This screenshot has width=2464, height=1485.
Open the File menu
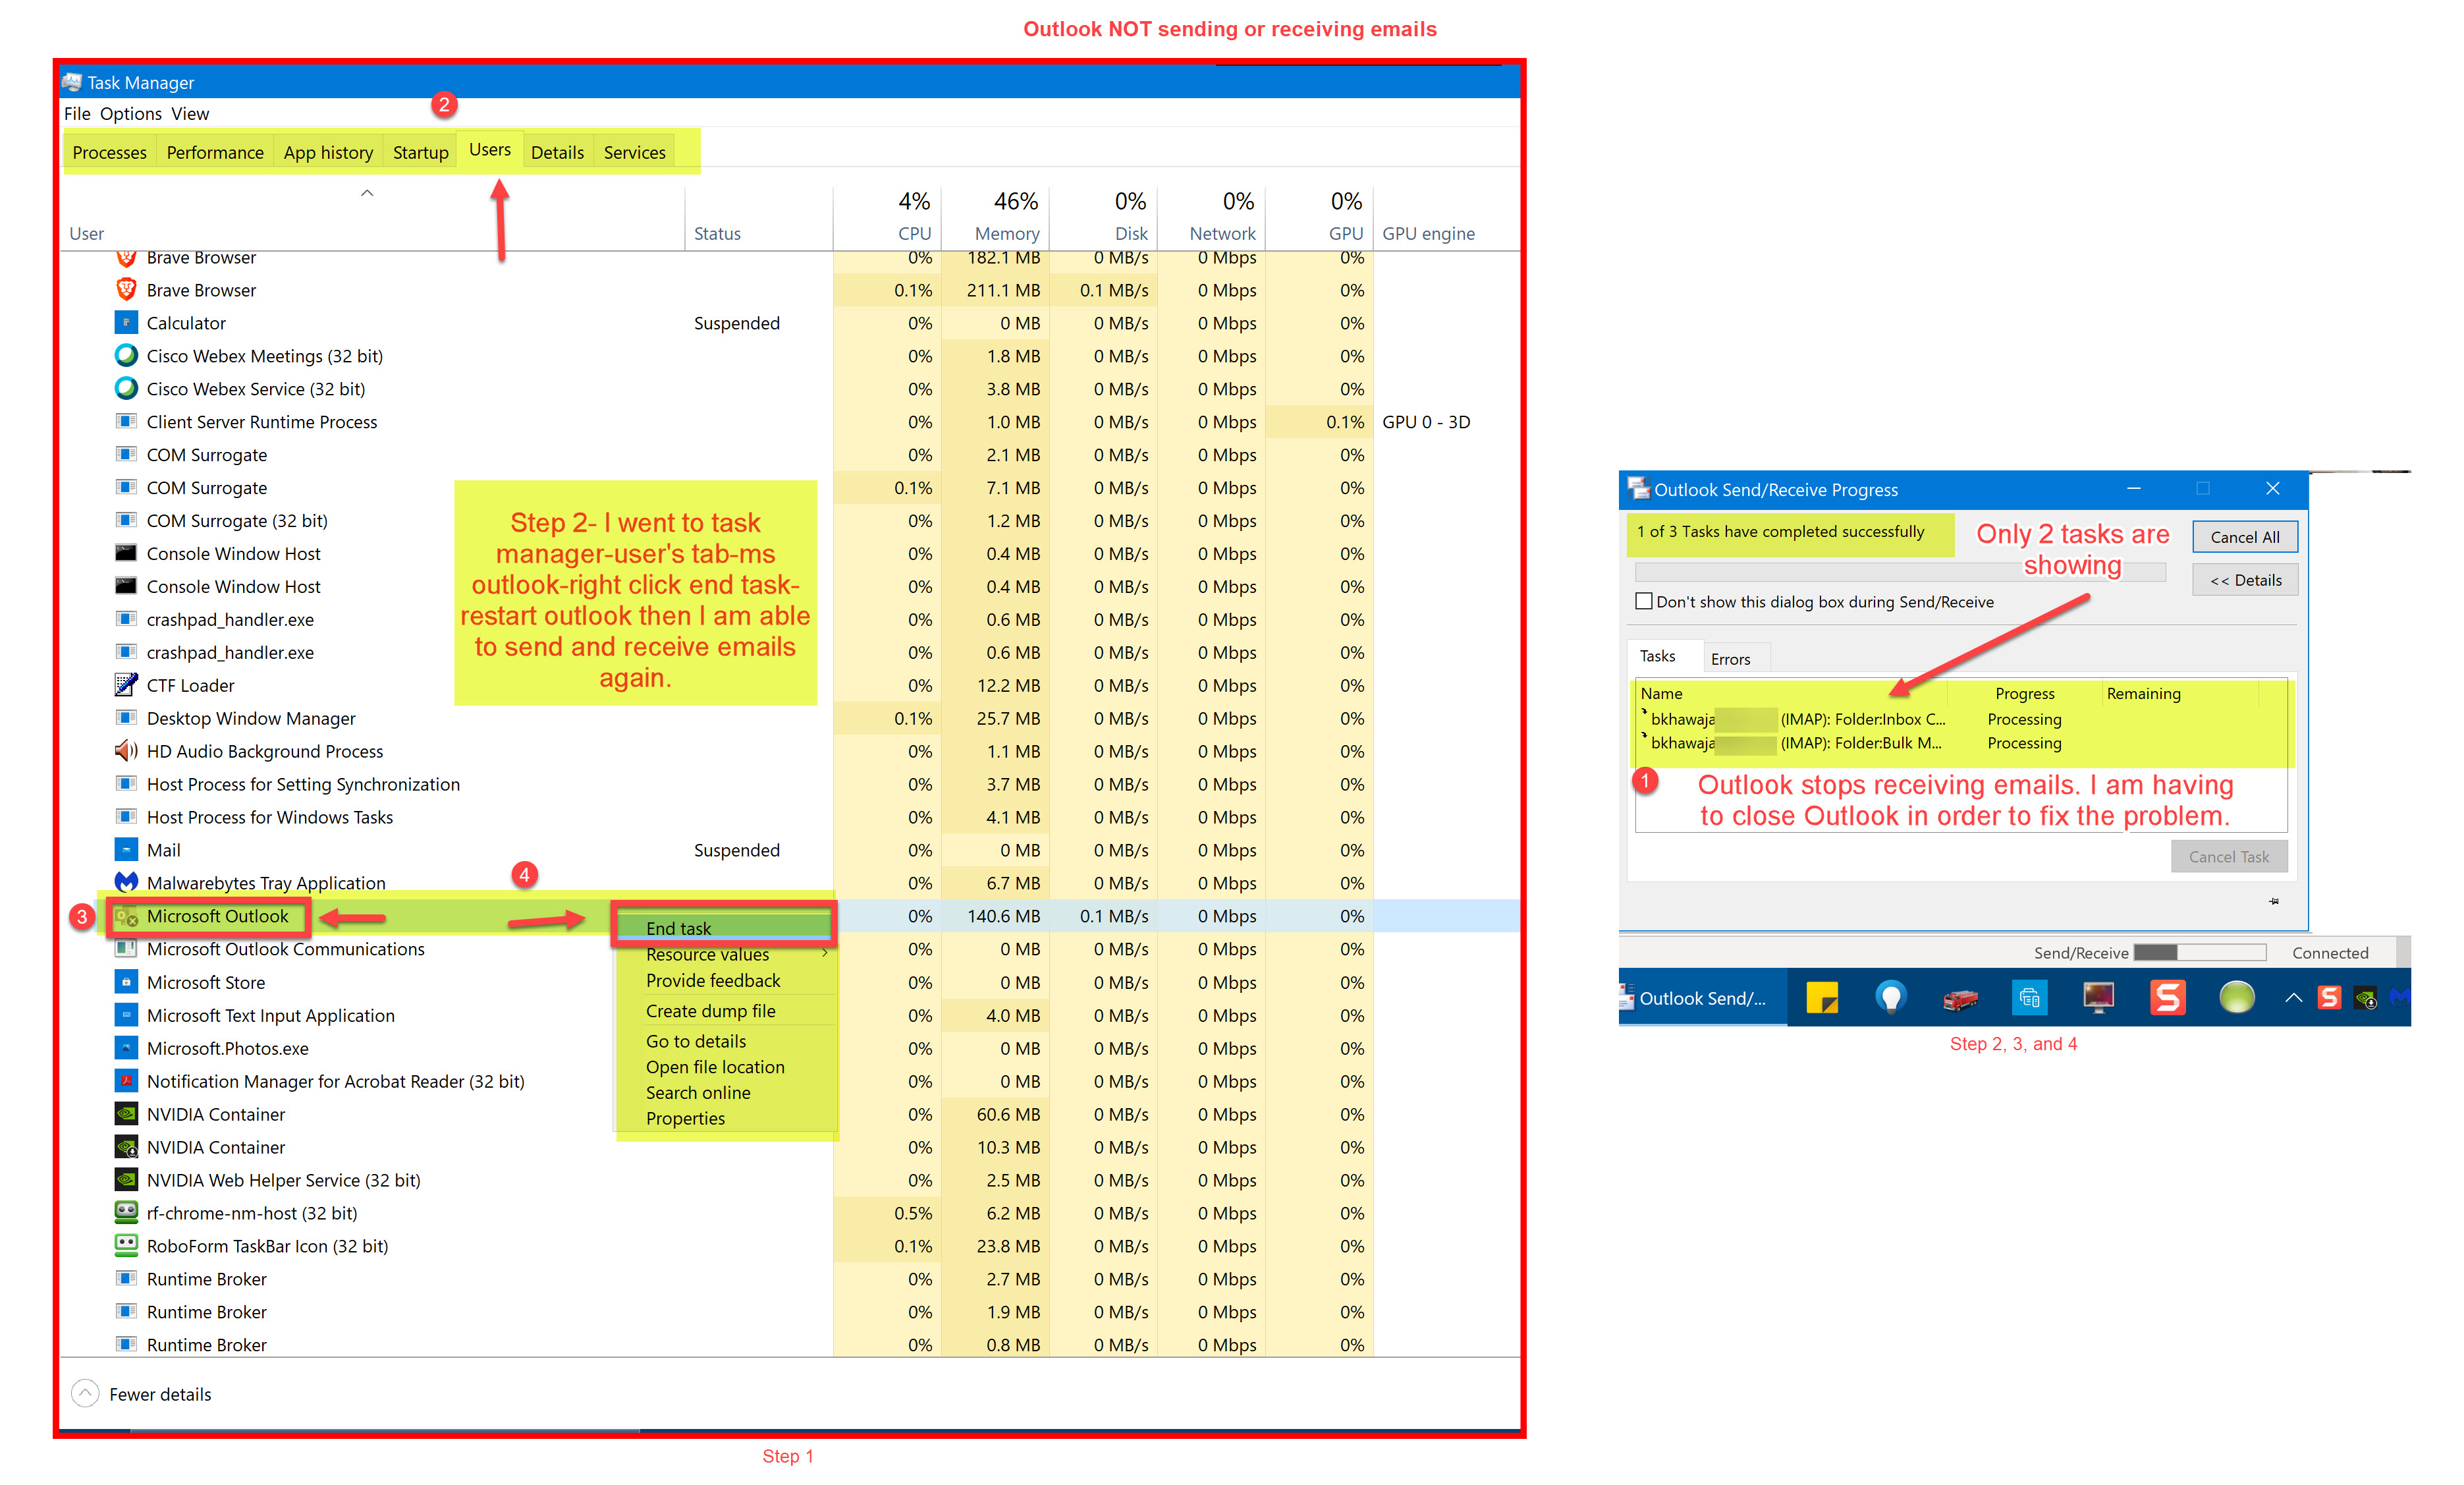point(77,113)
